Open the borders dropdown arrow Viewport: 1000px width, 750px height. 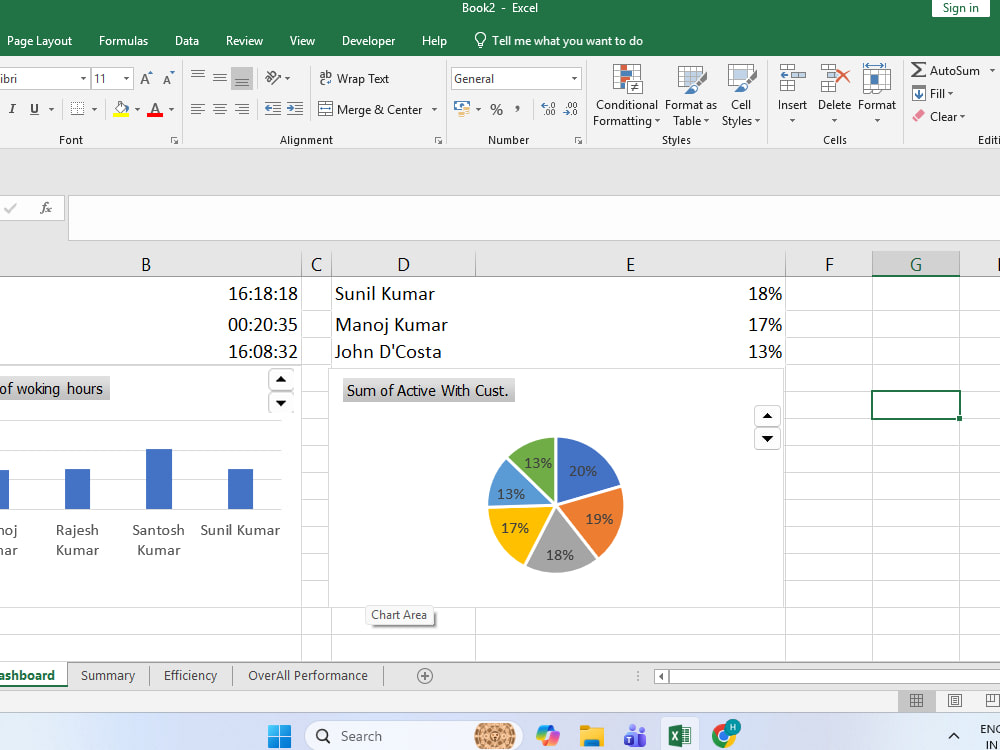click(x=94, y=110)
